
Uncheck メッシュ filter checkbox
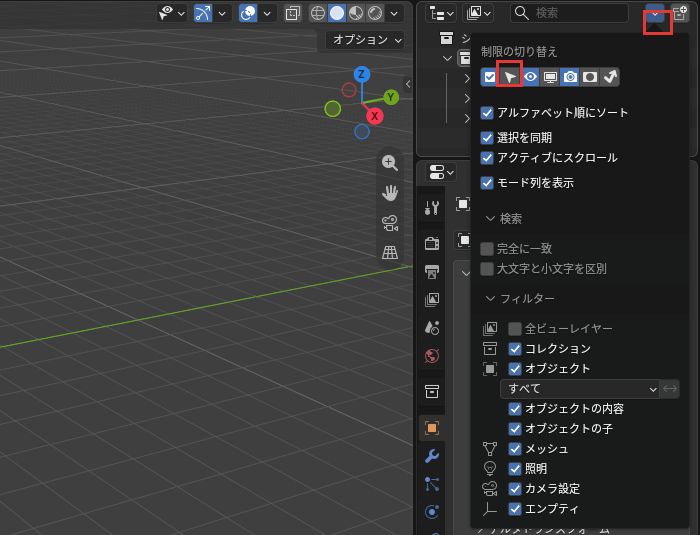click(515, 449)
